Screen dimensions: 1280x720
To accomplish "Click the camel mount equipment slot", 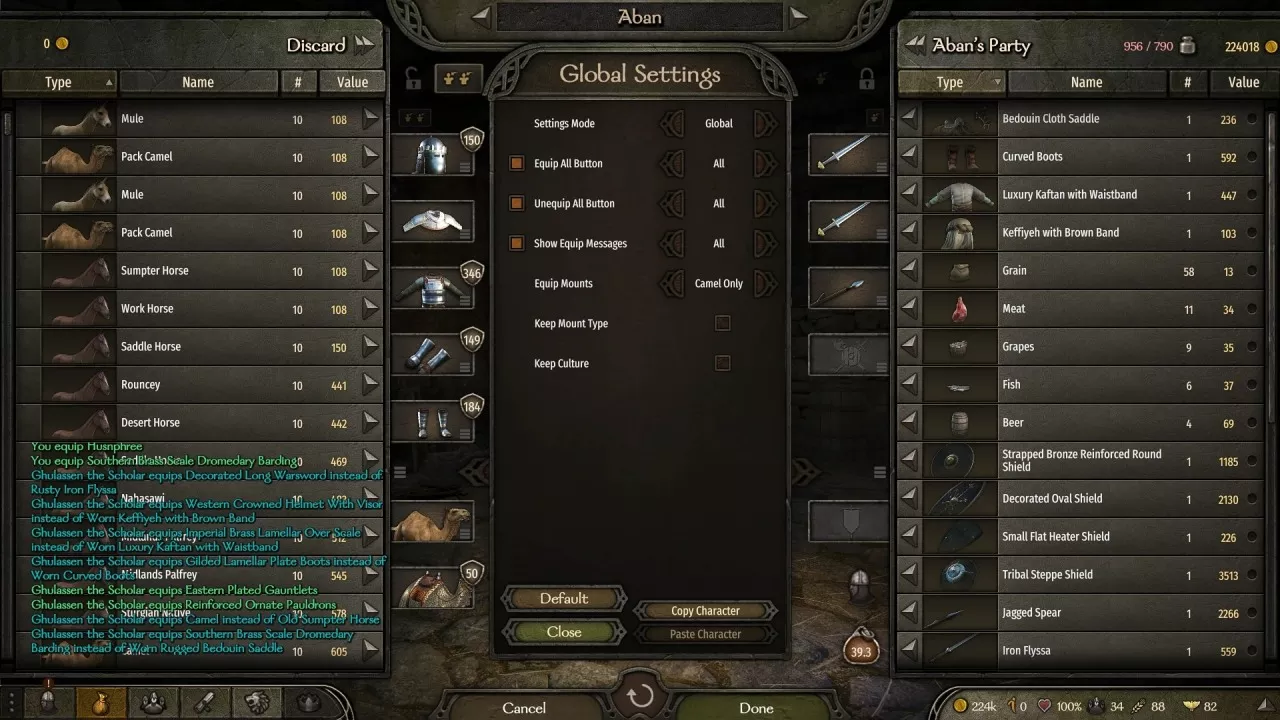I will [433, 522].
